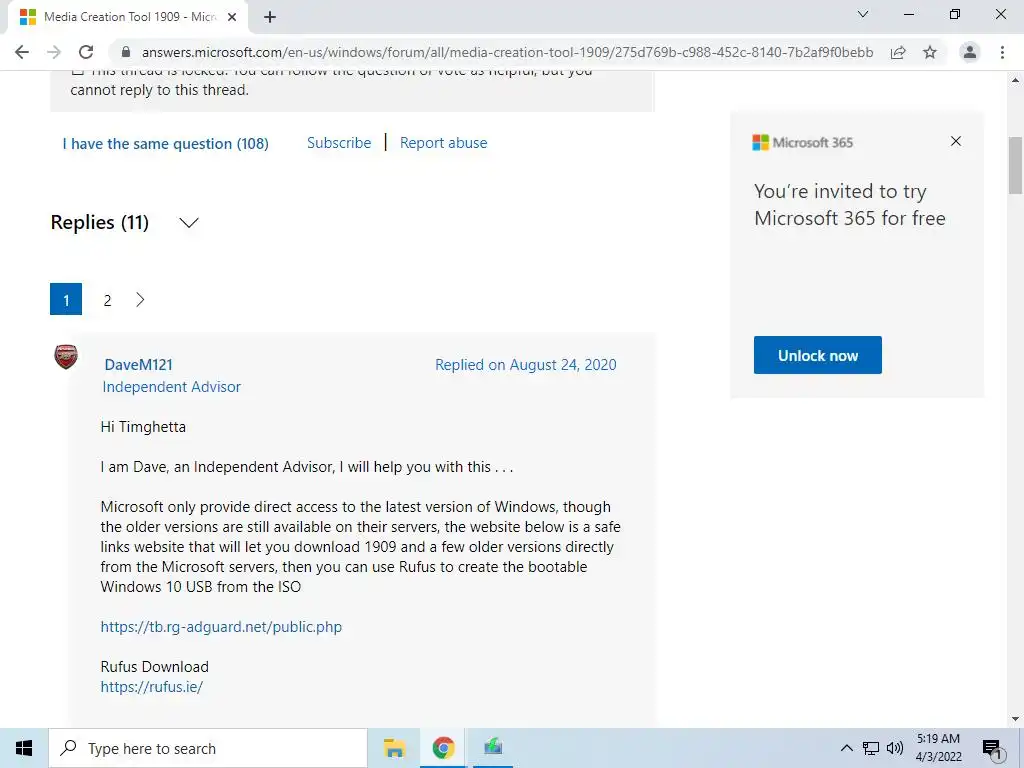Image resolution: width=1024 pixels, height=768 pixels.
Task: View site security lock information
Action: click(x=126, y=52)
